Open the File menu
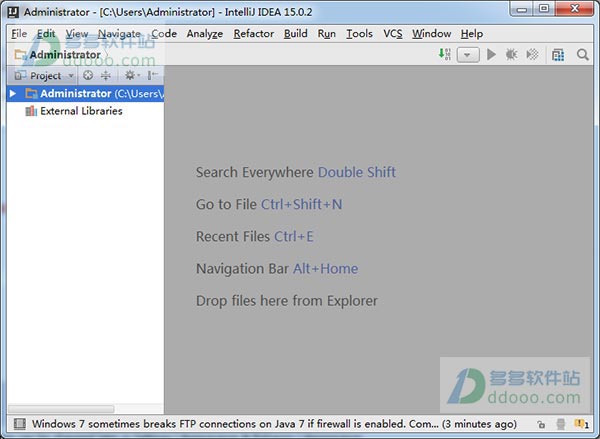The height and width of the screenshot is (439, 600). 19,34
